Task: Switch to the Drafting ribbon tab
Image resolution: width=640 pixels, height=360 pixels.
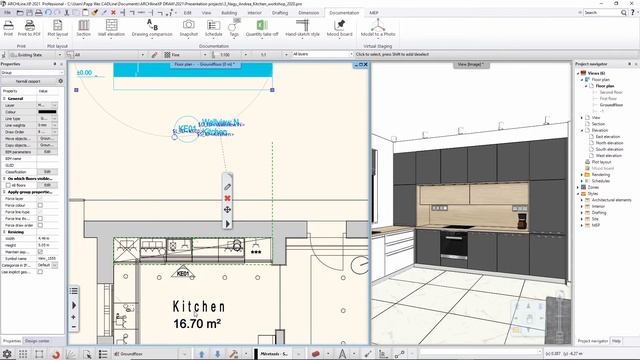Action: [280, 13]
